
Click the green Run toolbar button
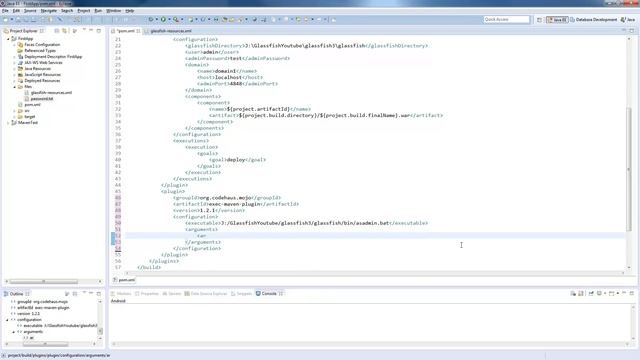click(x=163, y=20)
